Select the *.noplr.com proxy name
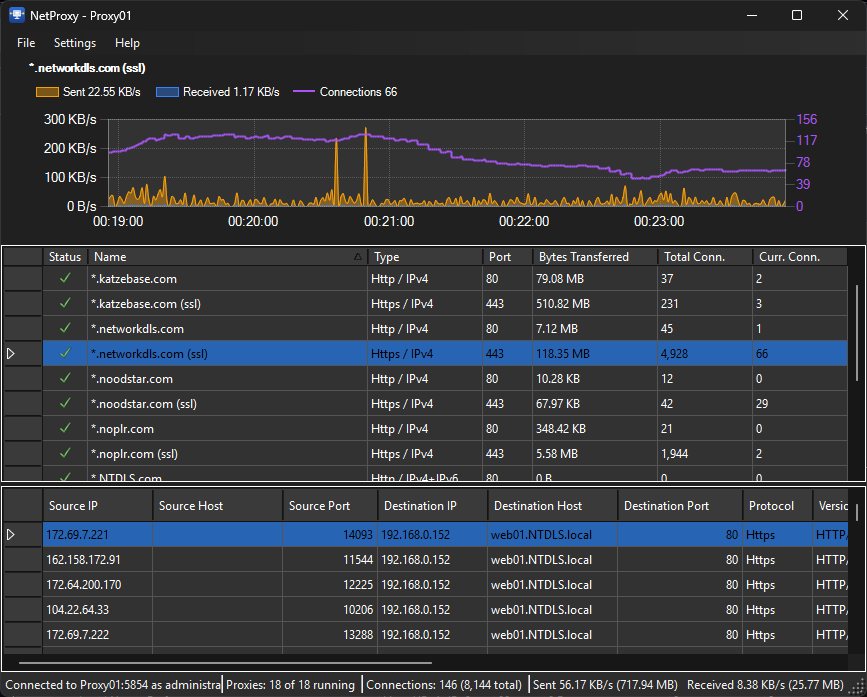Screen dimensions: 867x697 (x=122, y=429)
